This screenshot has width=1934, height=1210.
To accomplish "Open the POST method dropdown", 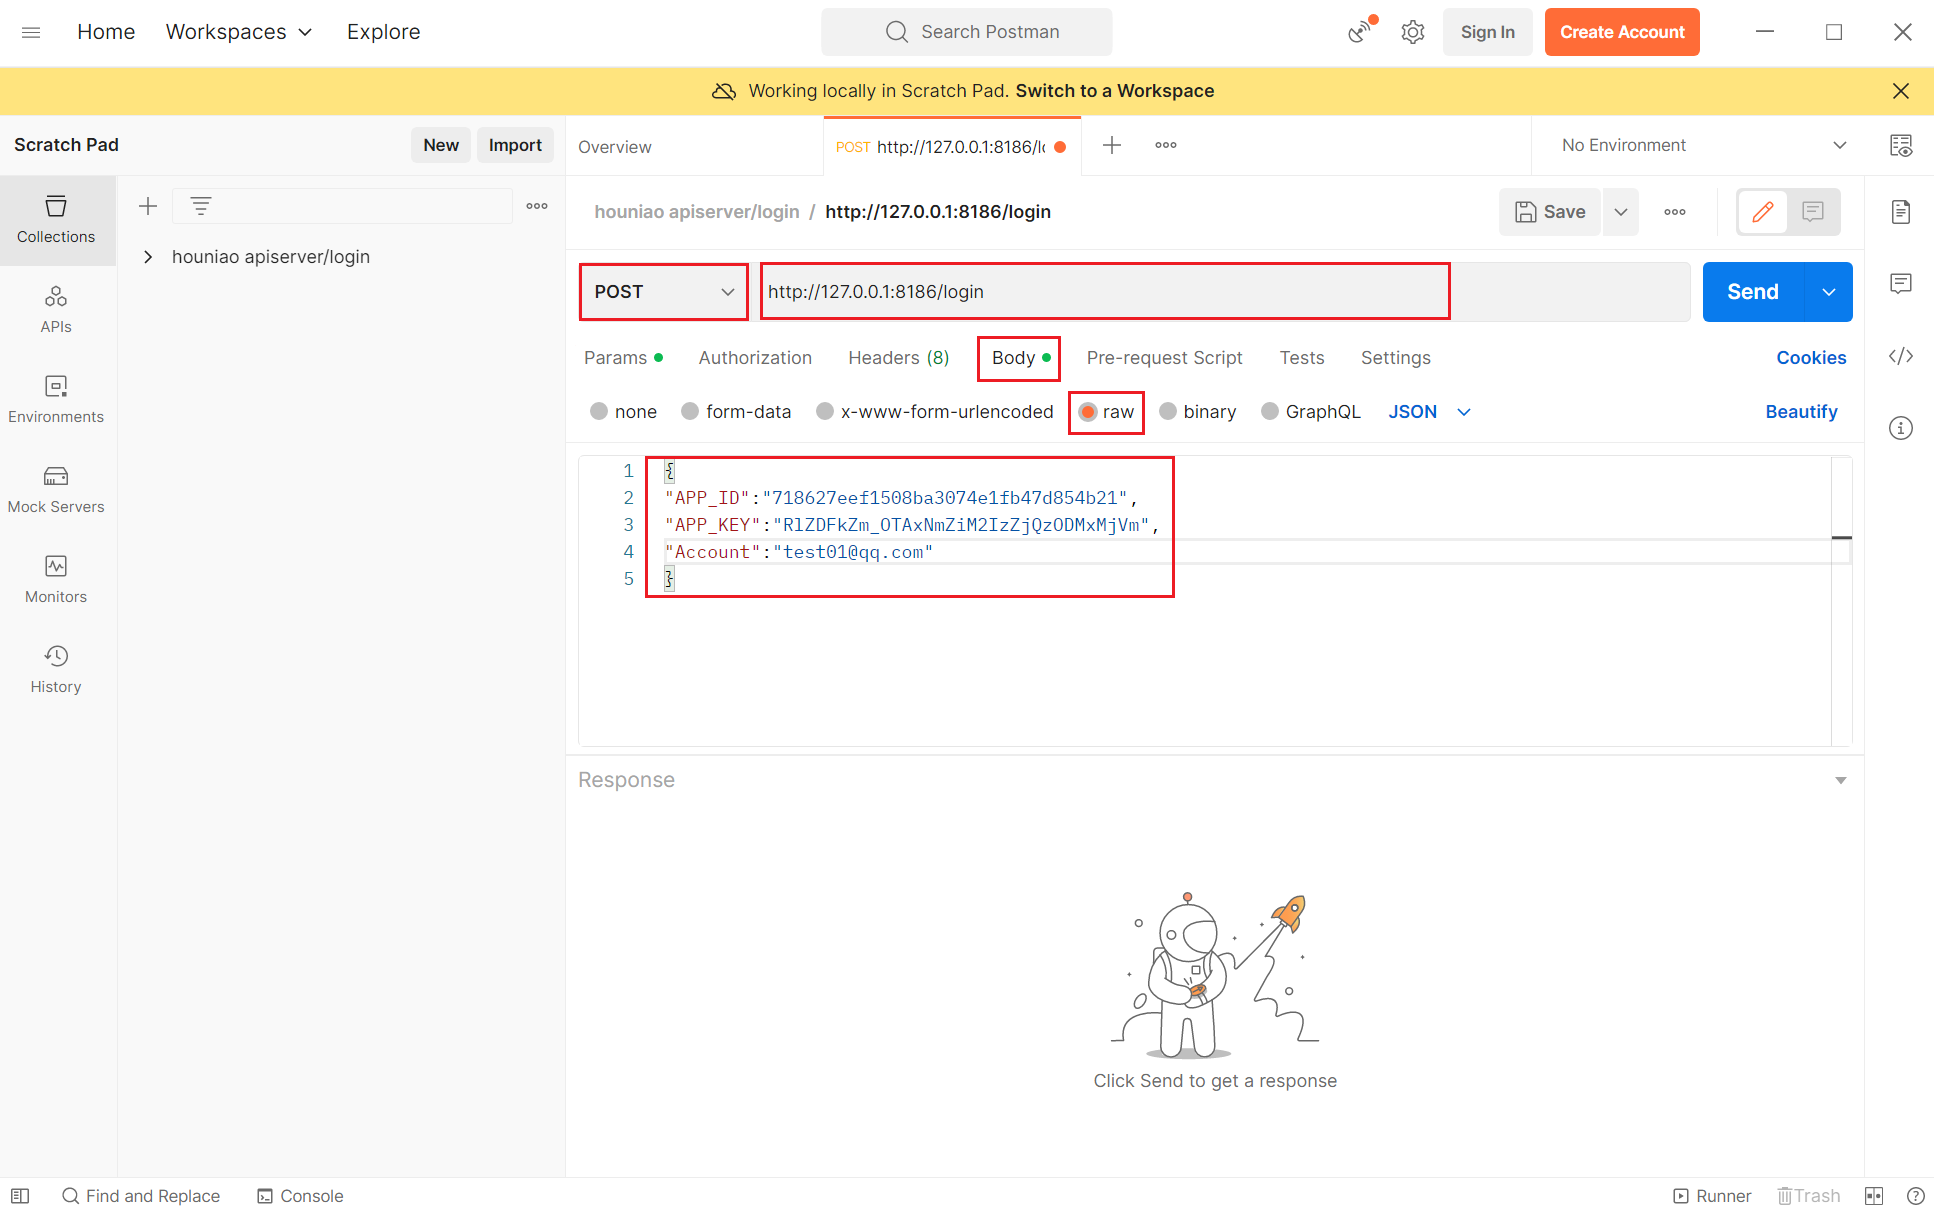I will point(663,292).
